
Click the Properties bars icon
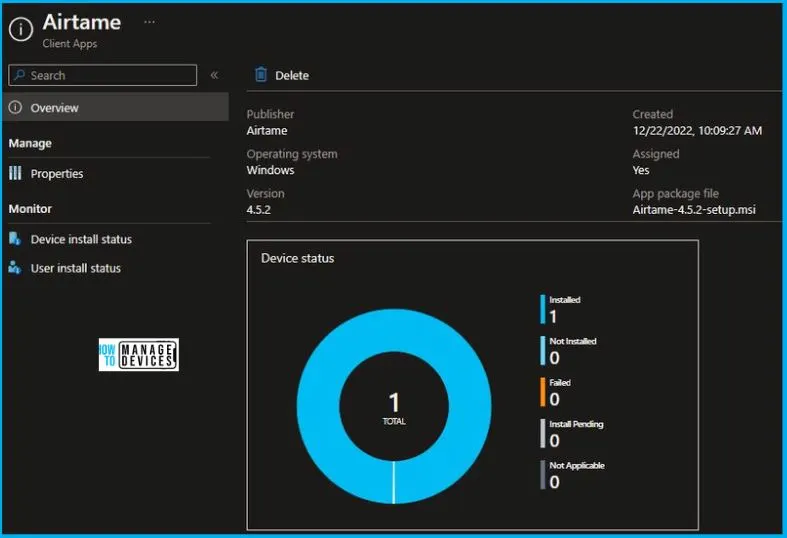[x=16, y=173]
